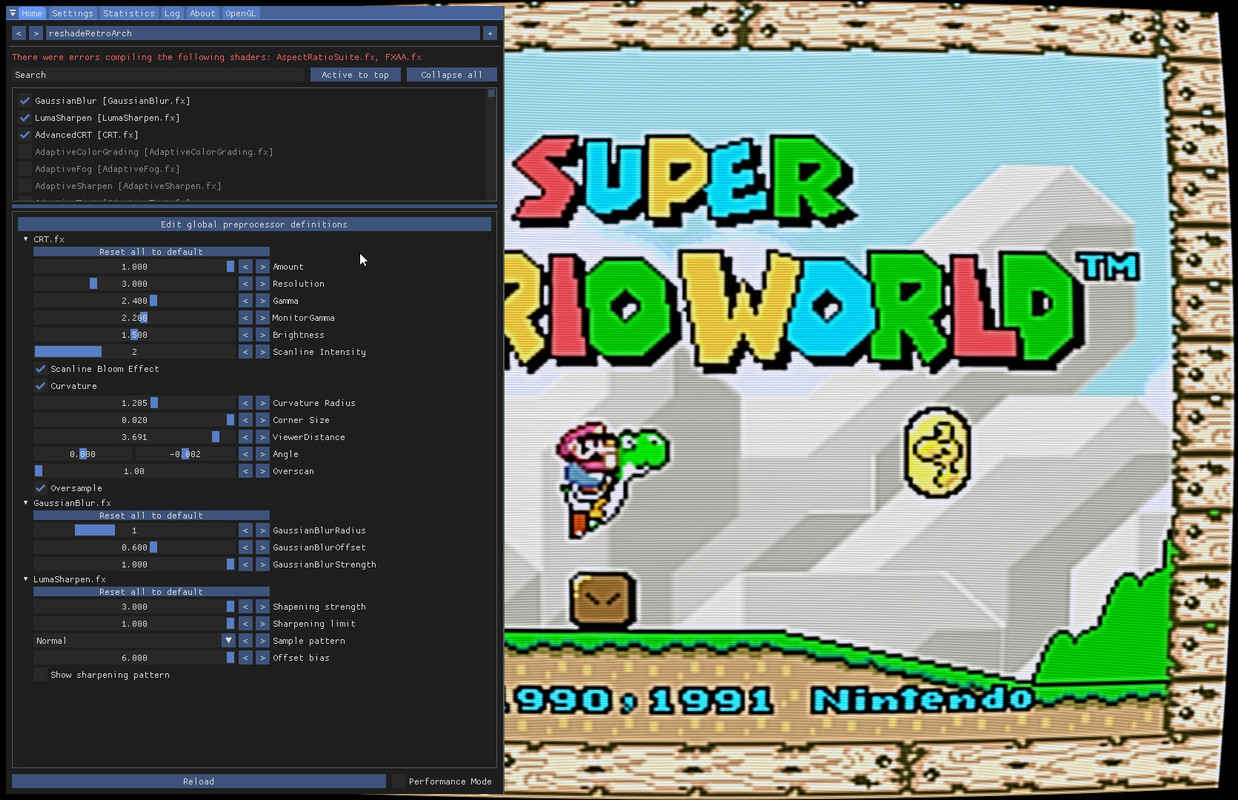Decrease Amount with left arrow

coord(245,267)
